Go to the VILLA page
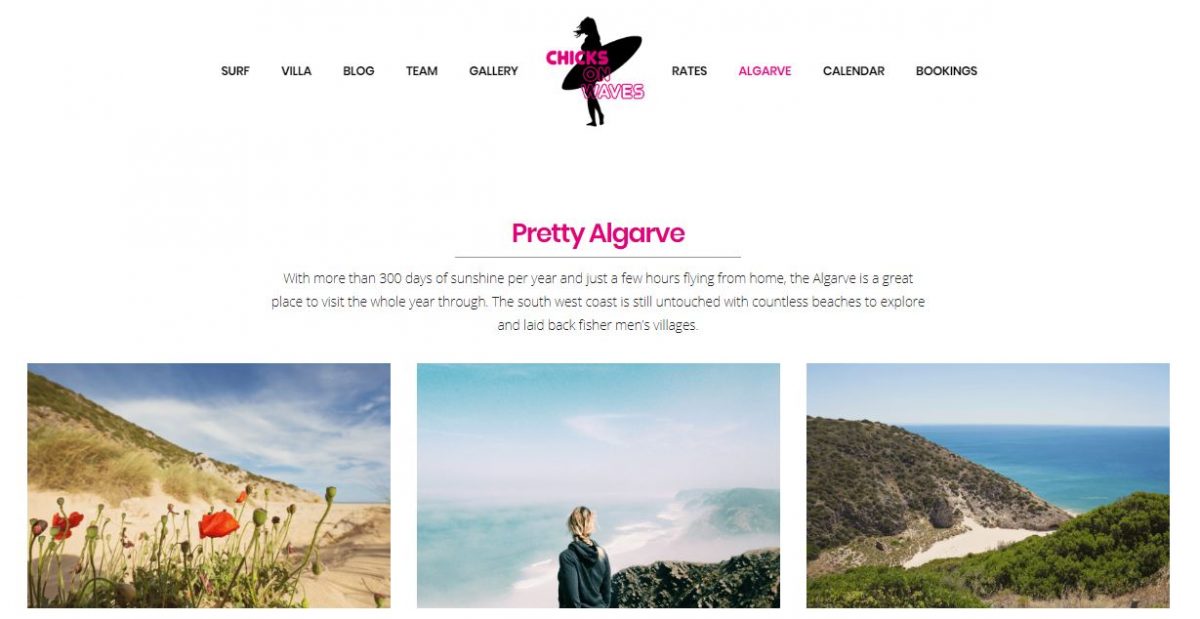The width and height of the screenshot is (1200, 619). pyautogui.click(x=296, y=71)
